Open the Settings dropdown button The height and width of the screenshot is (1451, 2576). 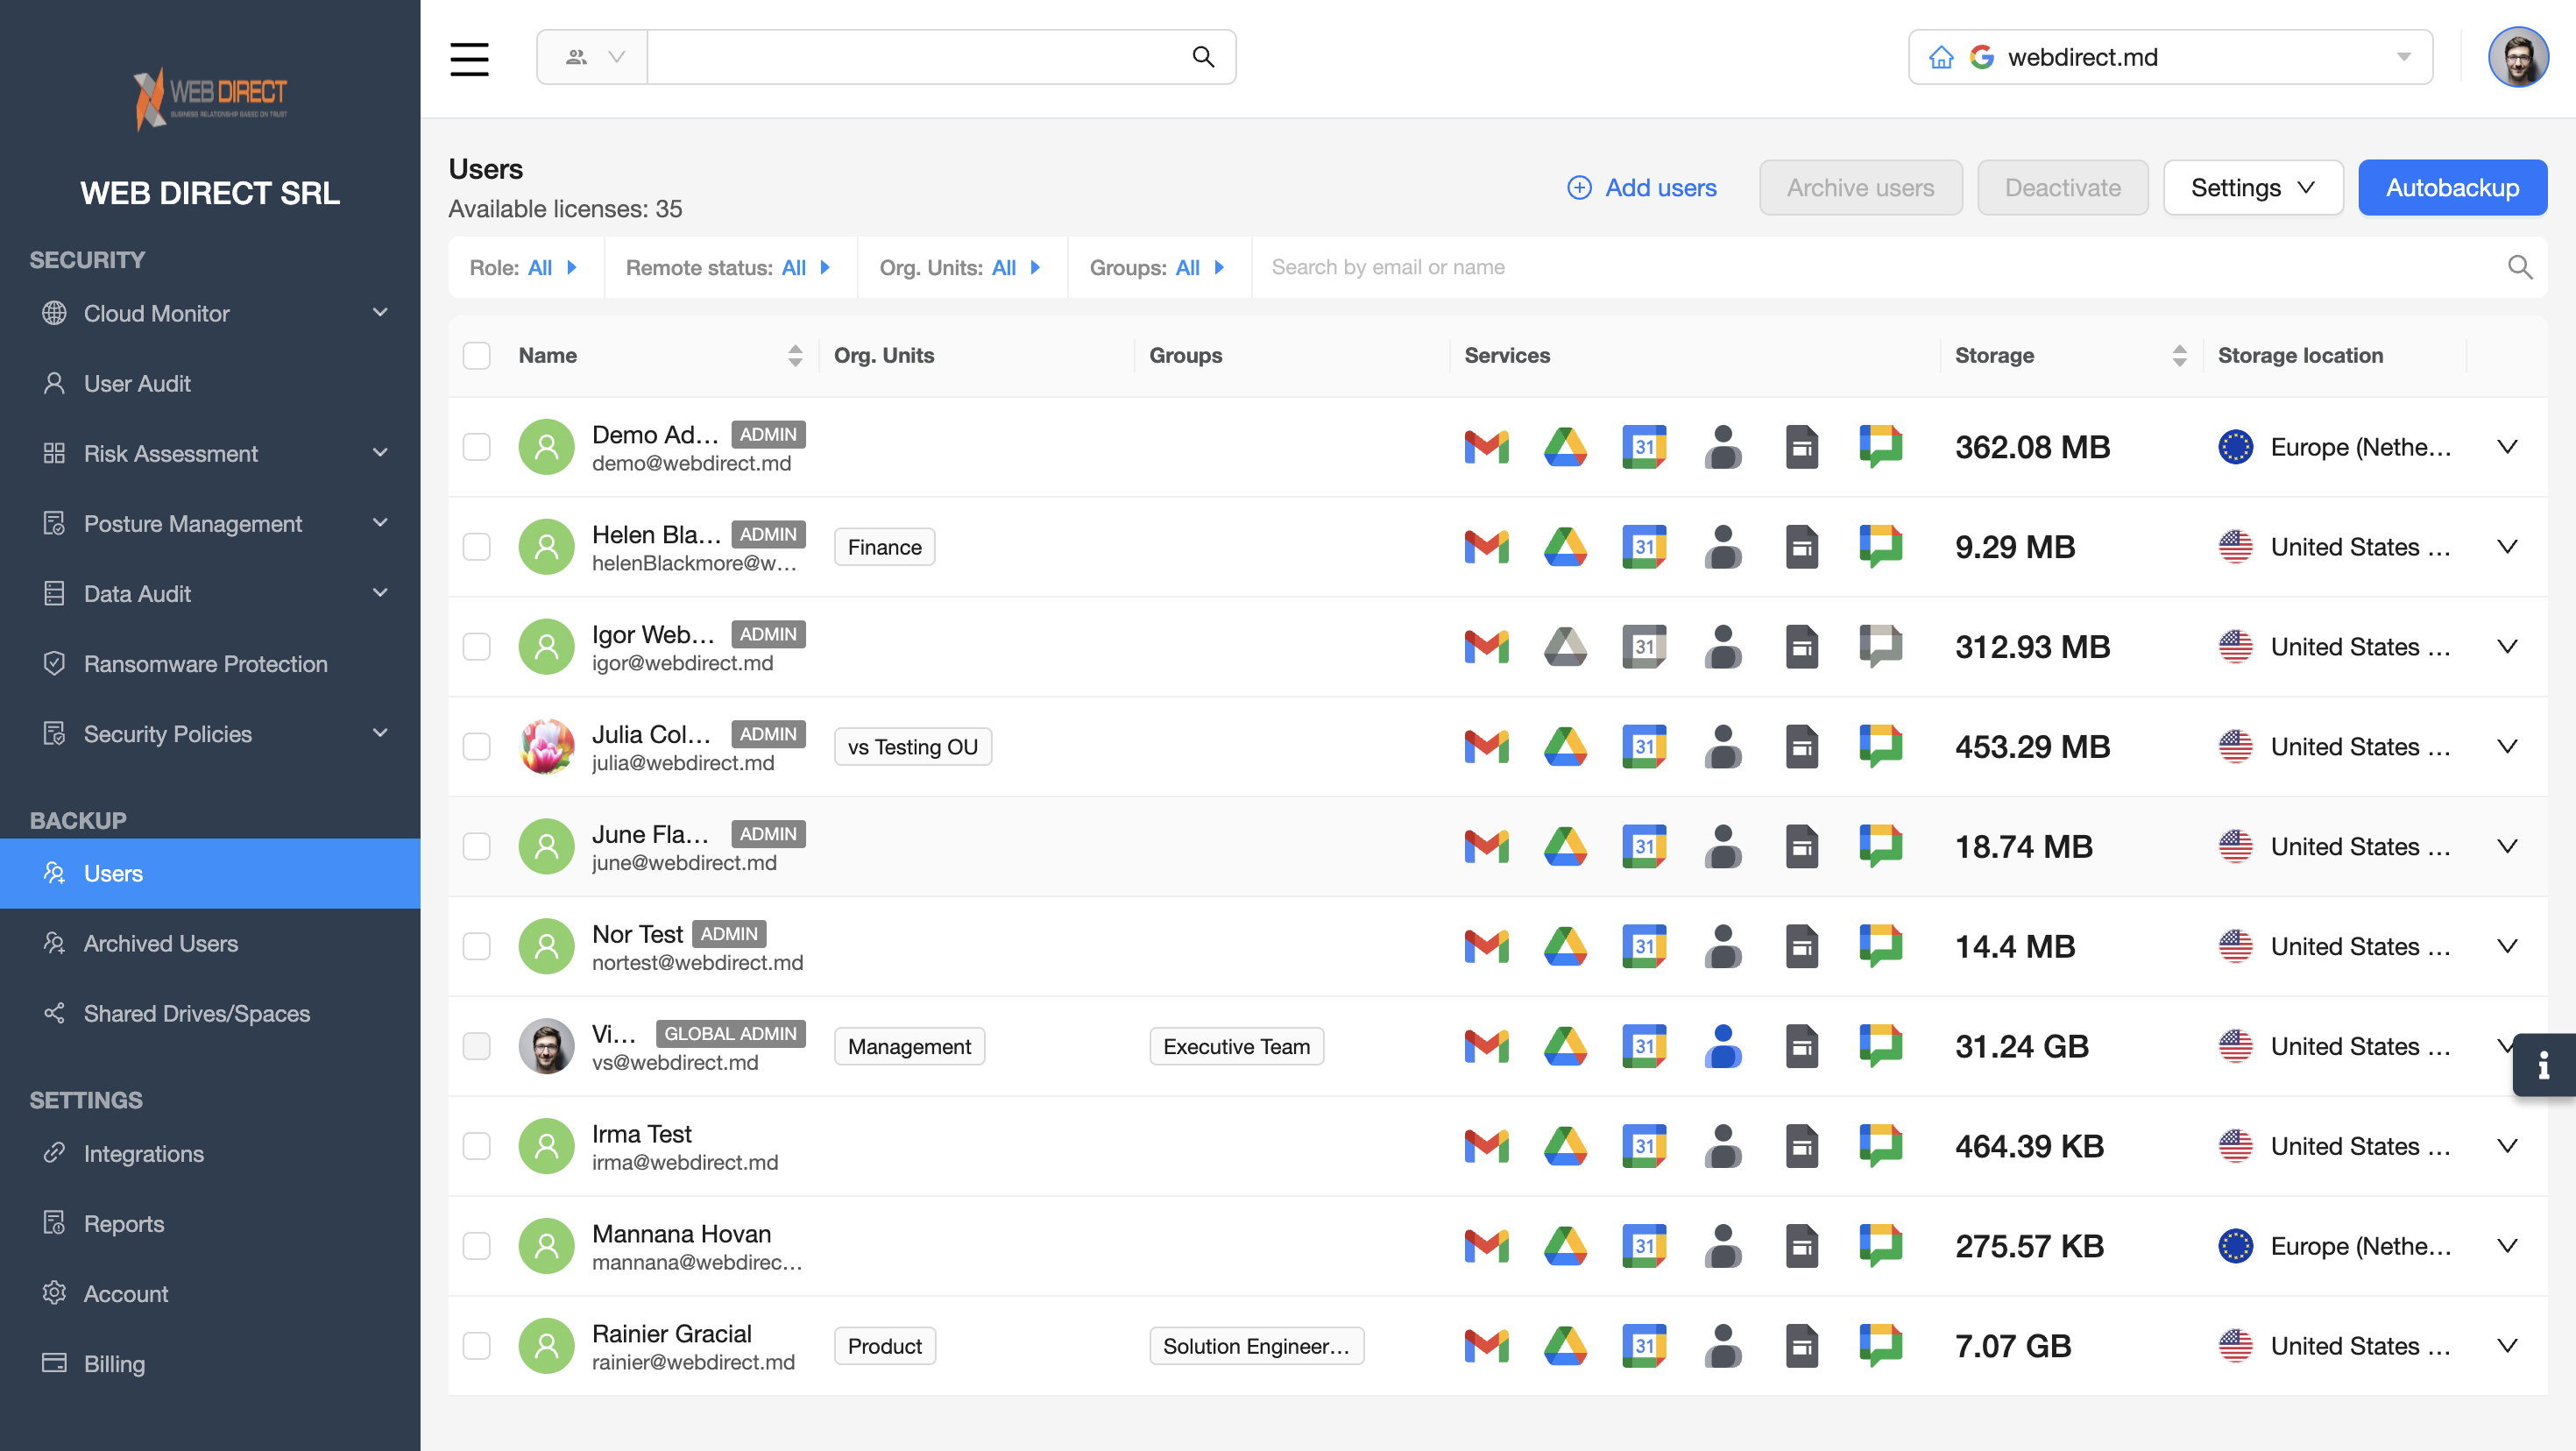click(x=2252, y=188)
